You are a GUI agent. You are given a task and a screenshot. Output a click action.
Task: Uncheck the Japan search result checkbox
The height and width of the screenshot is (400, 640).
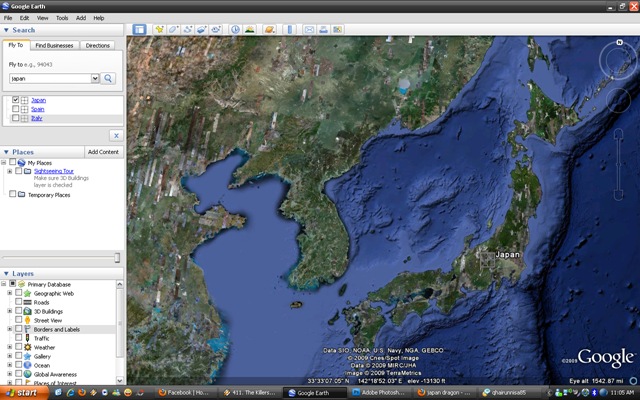[x=16, y=100]
